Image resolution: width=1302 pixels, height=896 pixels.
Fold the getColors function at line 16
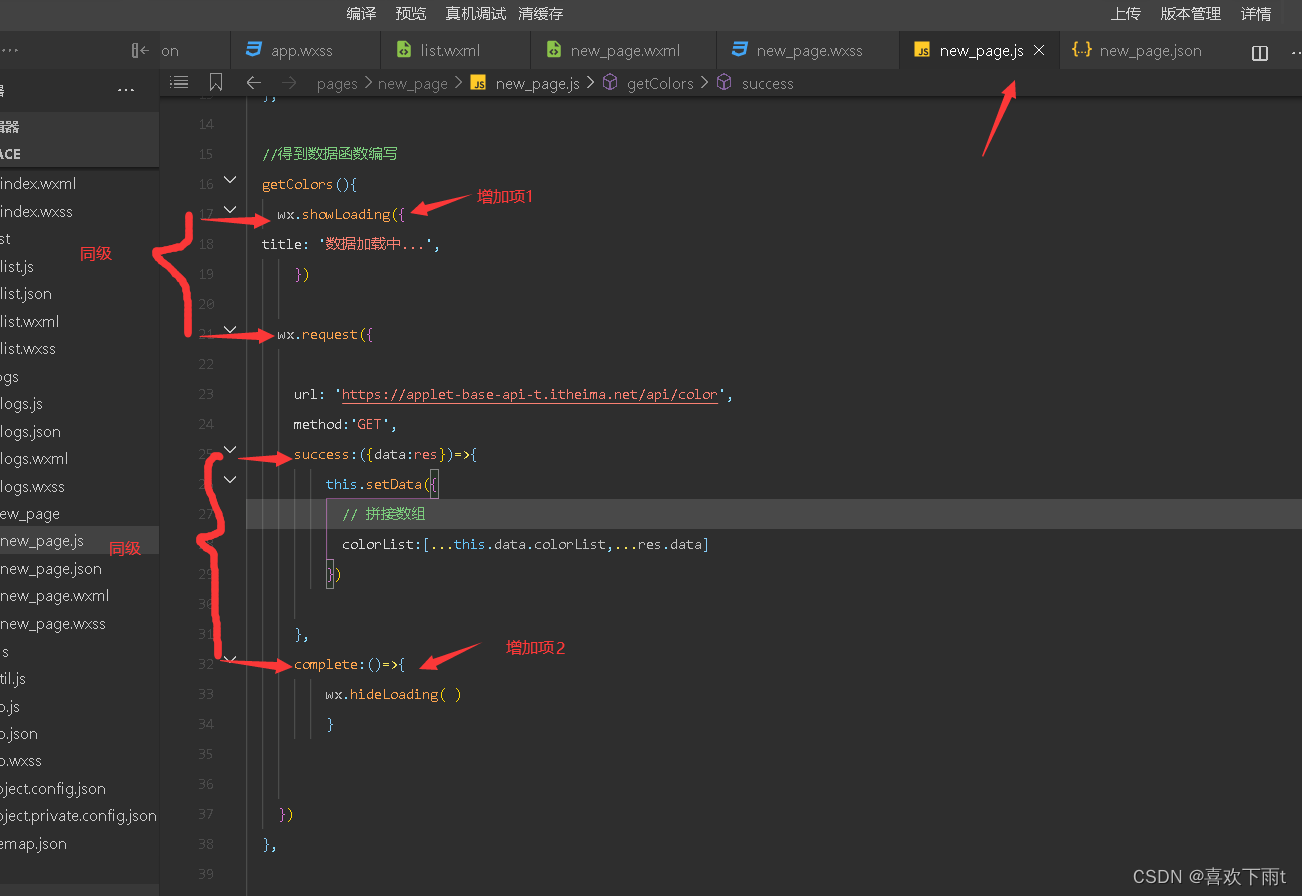[230, 180]
